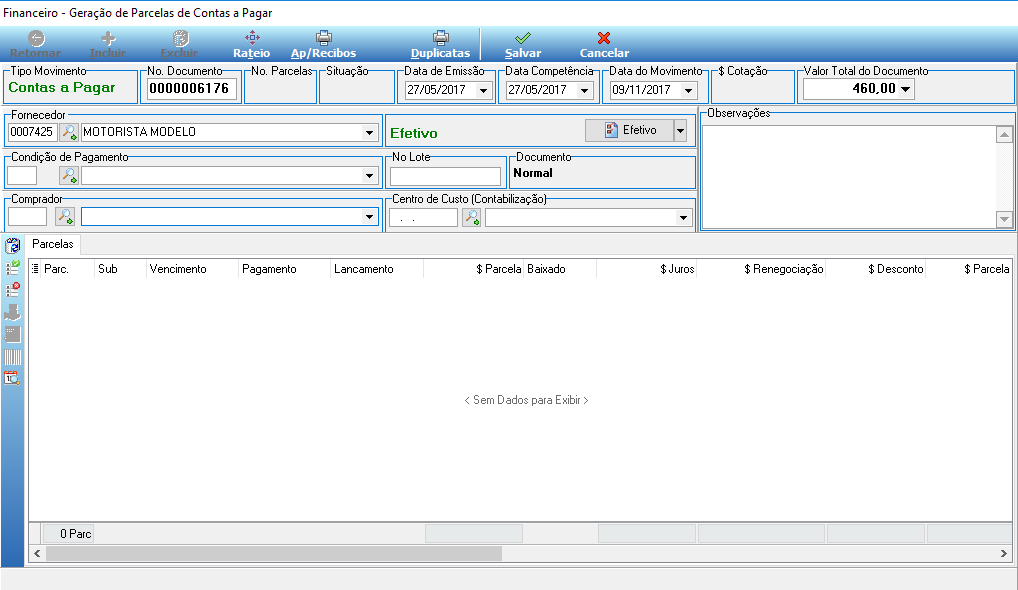
Task: Click the list with green check sidebar icon
Action: click(12, 267)
